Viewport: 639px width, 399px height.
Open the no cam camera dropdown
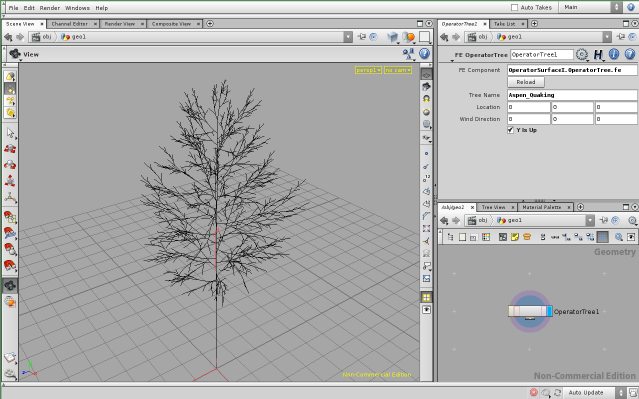tap(398, 70)
